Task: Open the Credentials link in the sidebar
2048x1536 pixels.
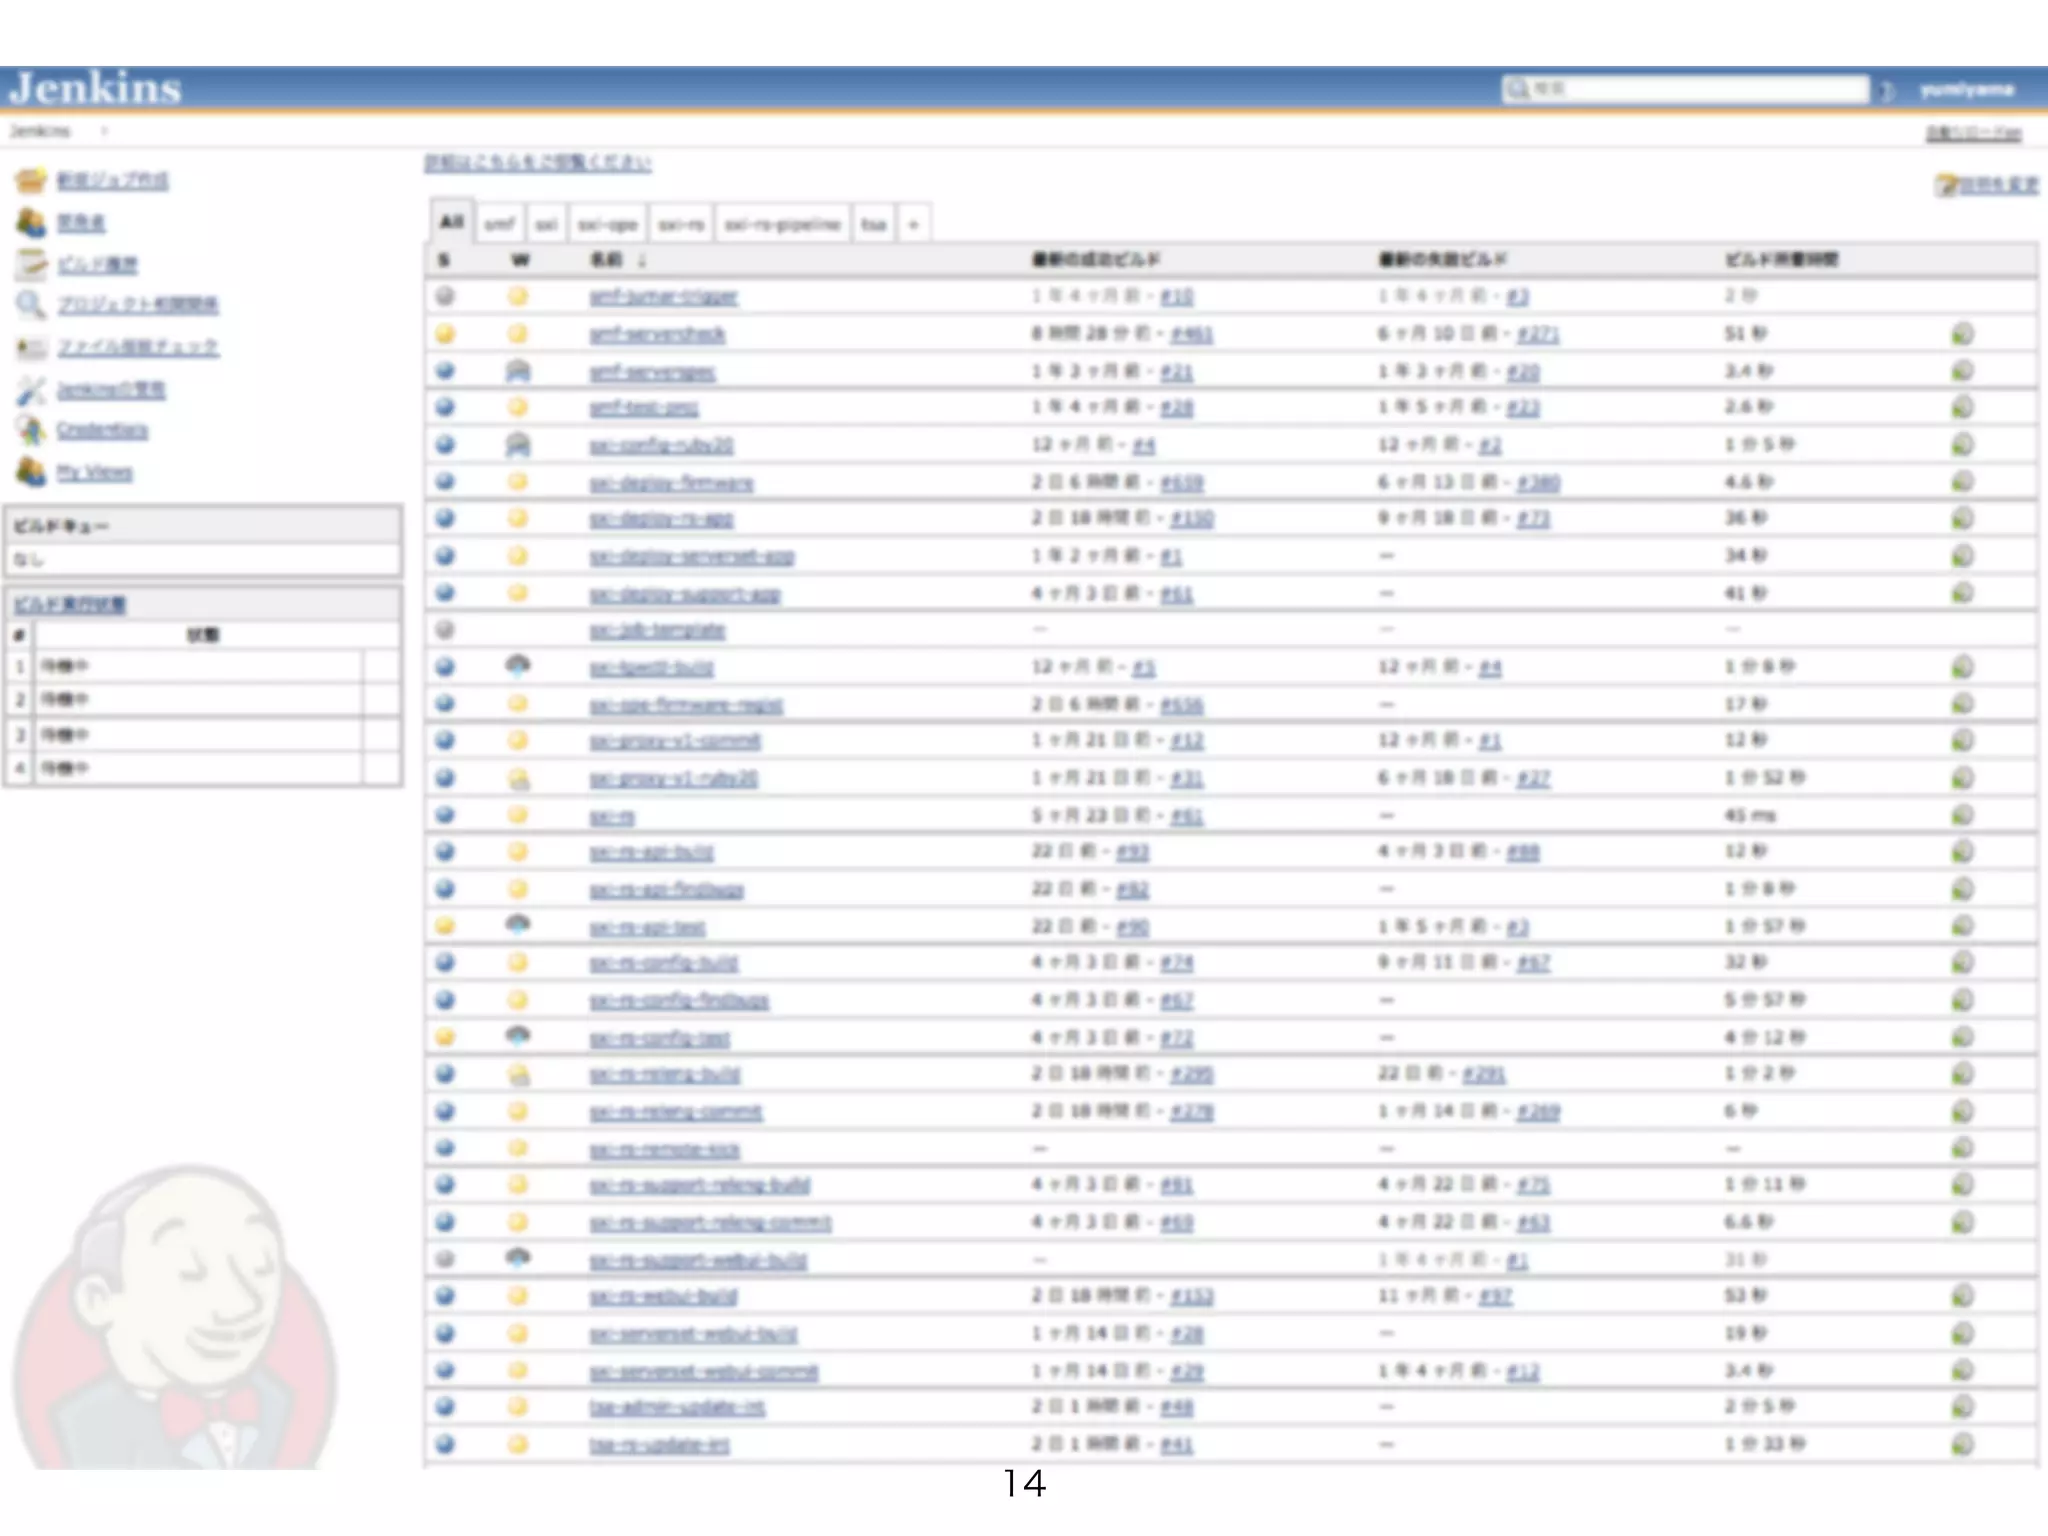Action: coord(102,430)
